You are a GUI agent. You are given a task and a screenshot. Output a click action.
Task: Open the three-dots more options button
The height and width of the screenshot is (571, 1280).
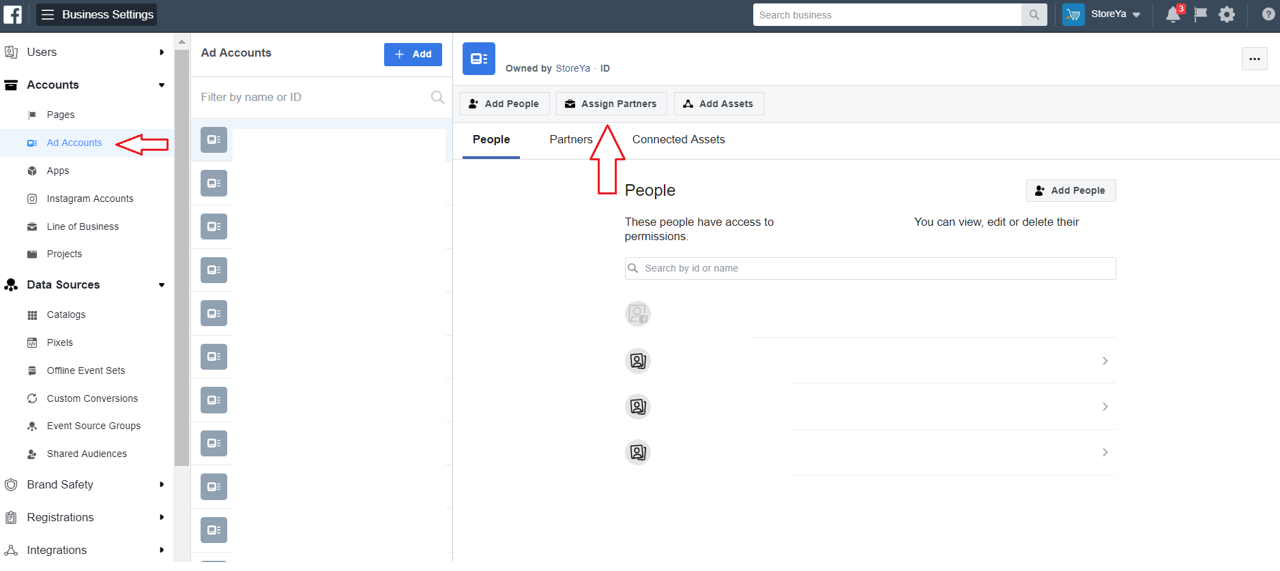(1254, 59)
